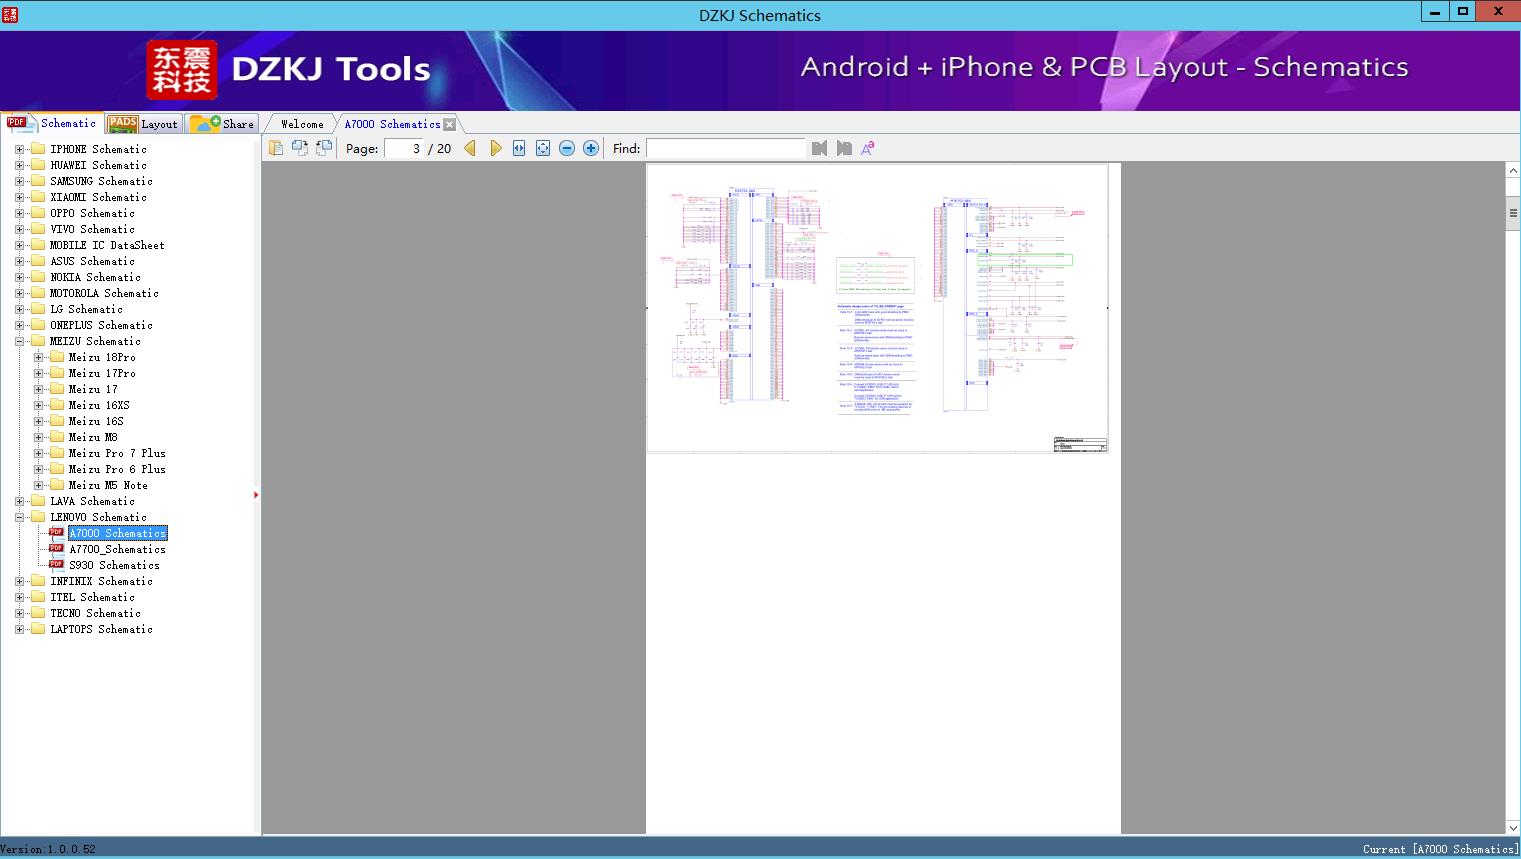This screenshot has height=859, width=1521.
Task: Expand the HUAWEI Schematic node
Action: pyautogui.click(x=19, y=165)
